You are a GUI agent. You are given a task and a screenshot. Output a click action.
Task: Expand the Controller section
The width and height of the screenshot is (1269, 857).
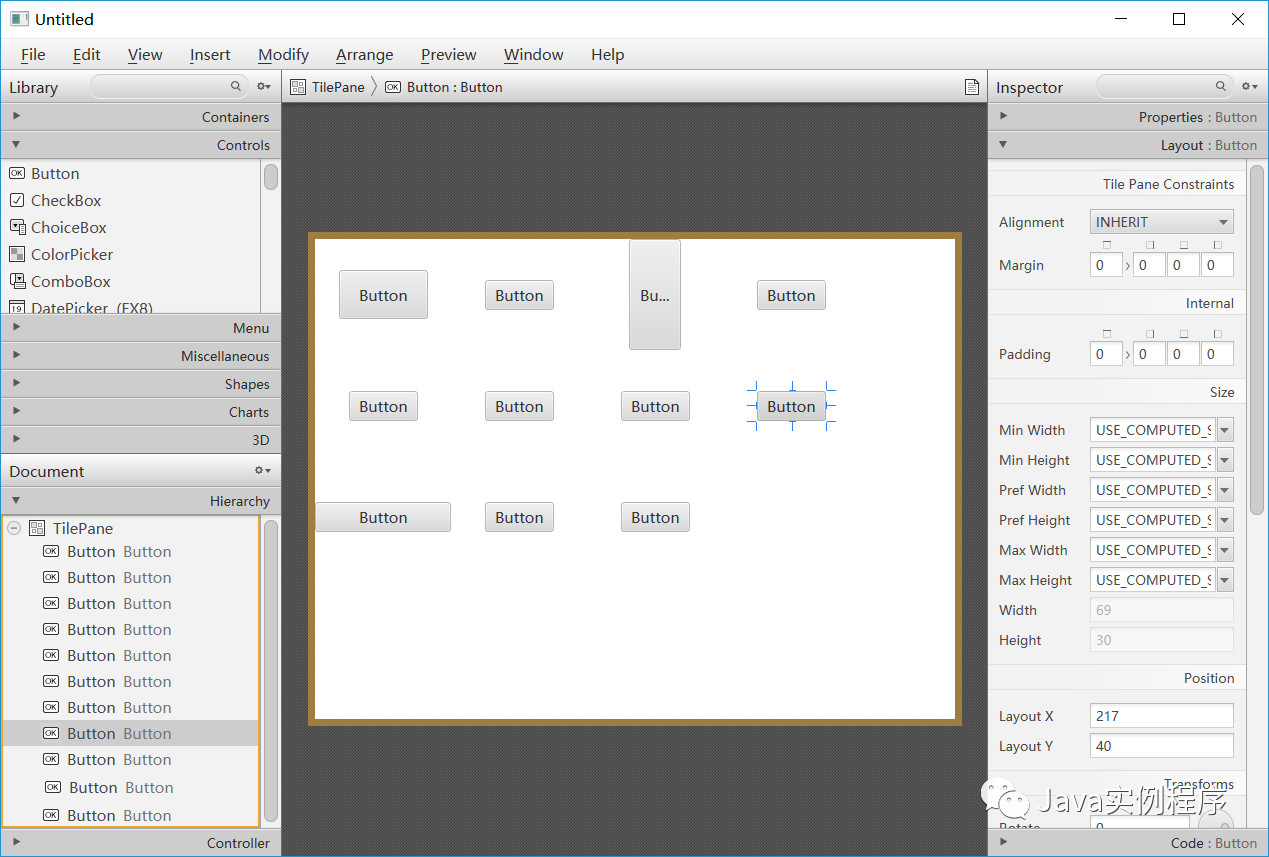pyautogui.click(x=140, y=843)
